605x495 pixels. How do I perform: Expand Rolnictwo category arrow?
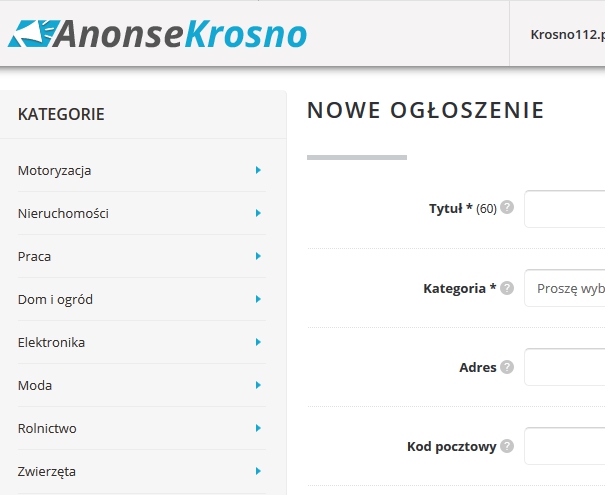click(x=258, y=428)
